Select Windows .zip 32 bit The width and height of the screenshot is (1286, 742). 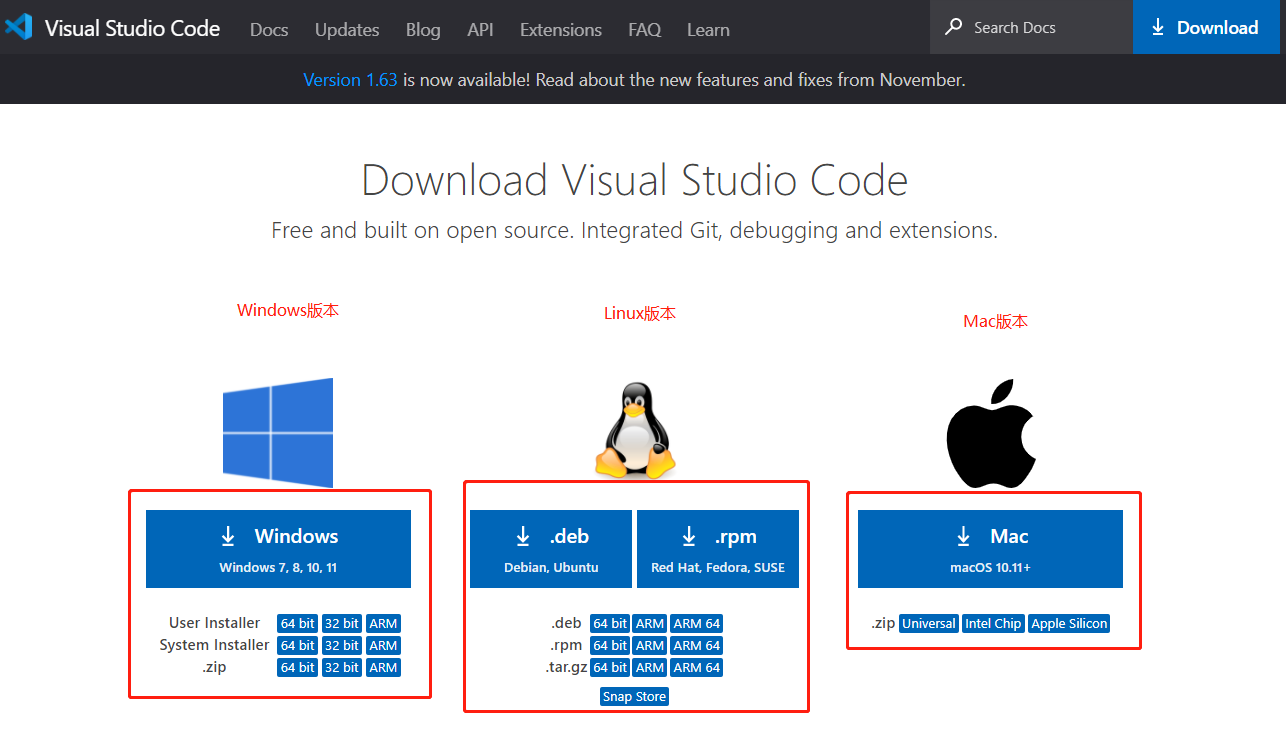pyautogui.click(x=342, y=668)
